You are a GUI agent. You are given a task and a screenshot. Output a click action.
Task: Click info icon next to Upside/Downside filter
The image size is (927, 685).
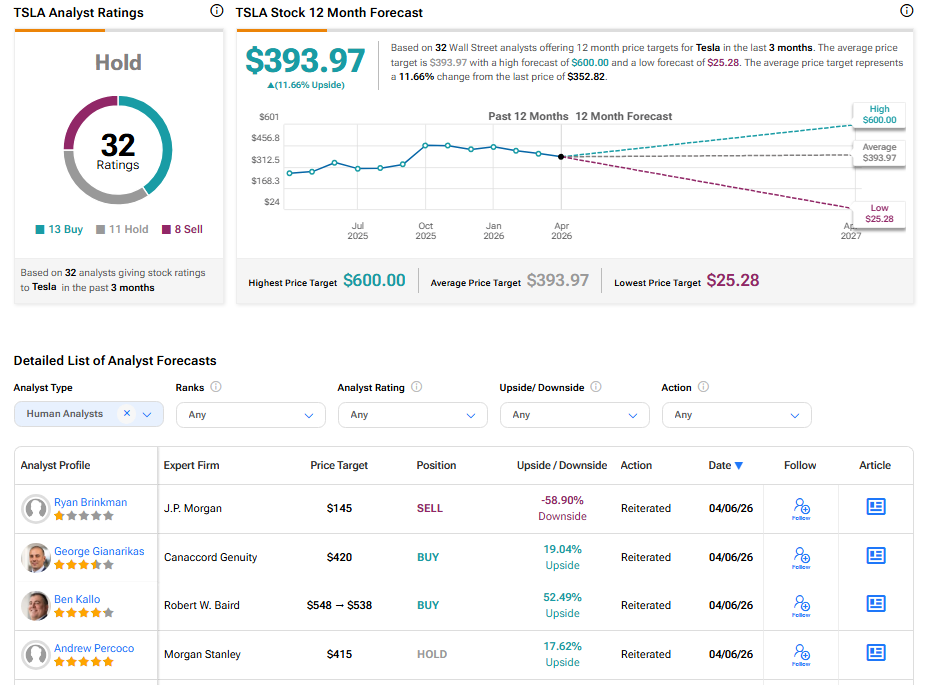click(596, 387)
